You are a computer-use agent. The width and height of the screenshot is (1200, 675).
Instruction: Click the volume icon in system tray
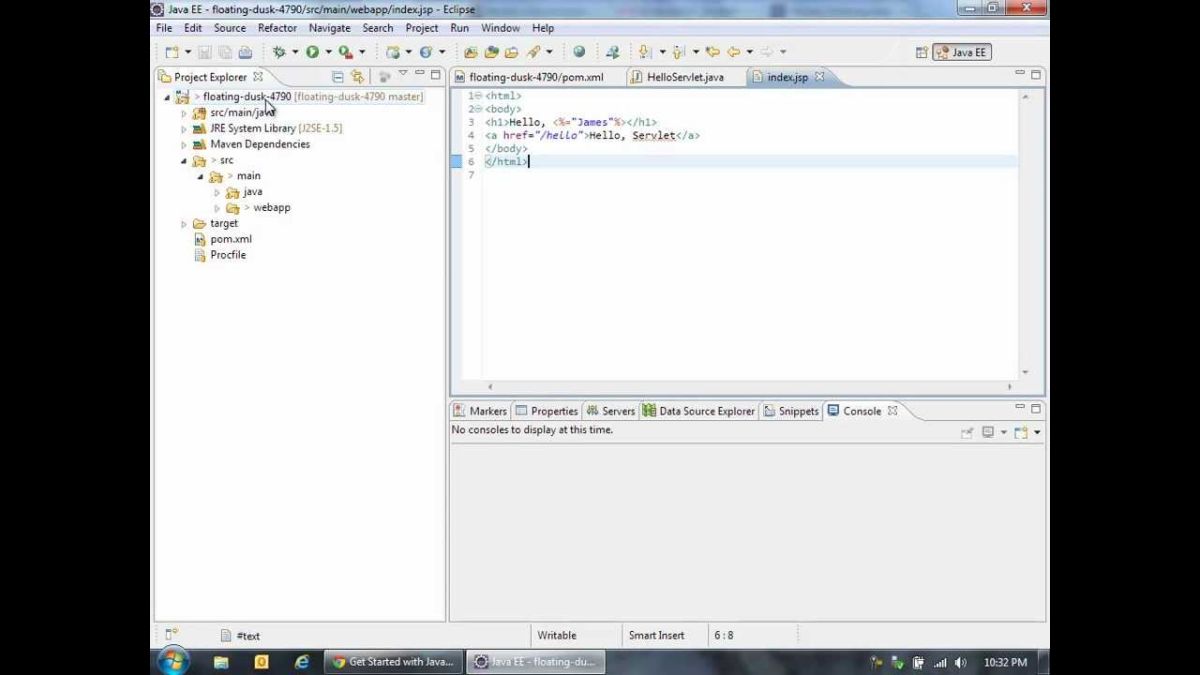pos(961,662)
